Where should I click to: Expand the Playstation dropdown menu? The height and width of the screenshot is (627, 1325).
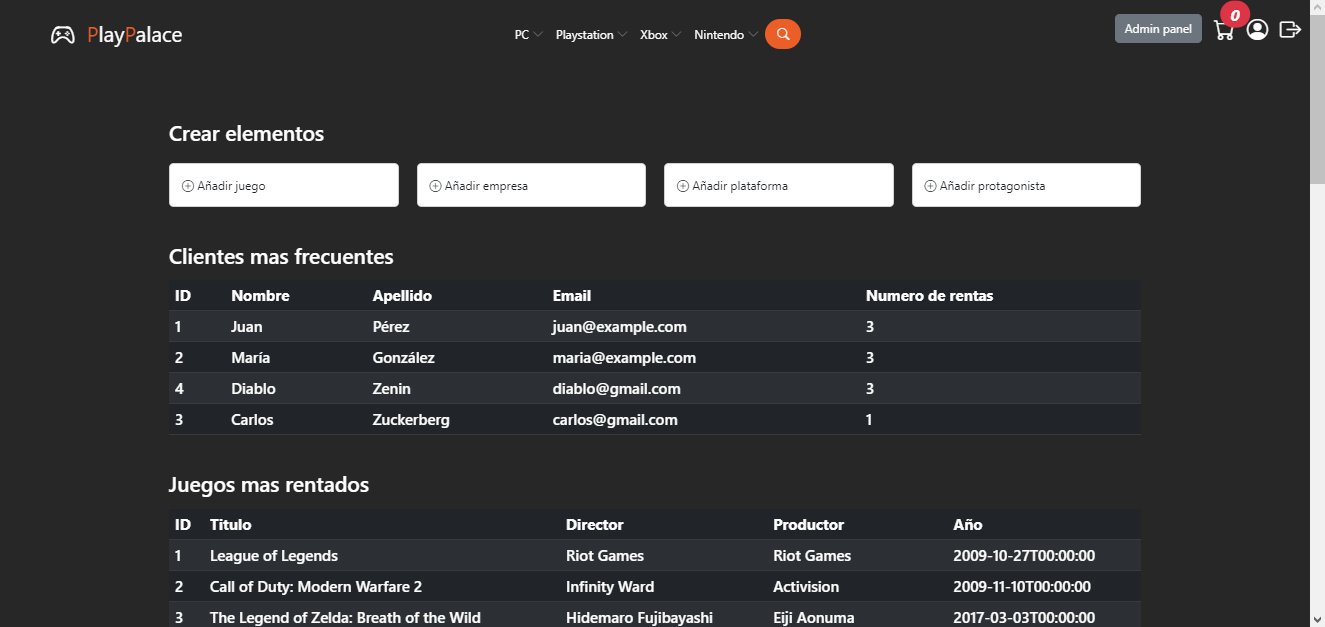tap(591, 35)
